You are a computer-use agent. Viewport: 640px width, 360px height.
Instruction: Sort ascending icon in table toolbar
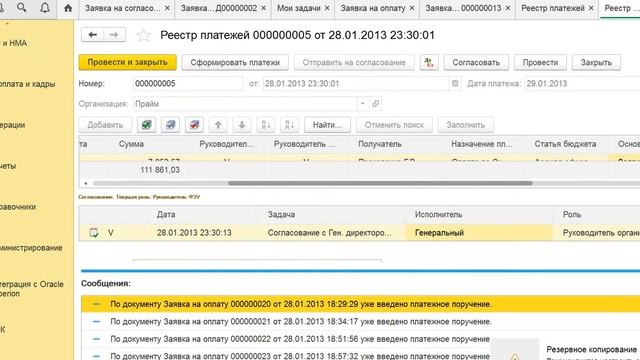[266, 125]
